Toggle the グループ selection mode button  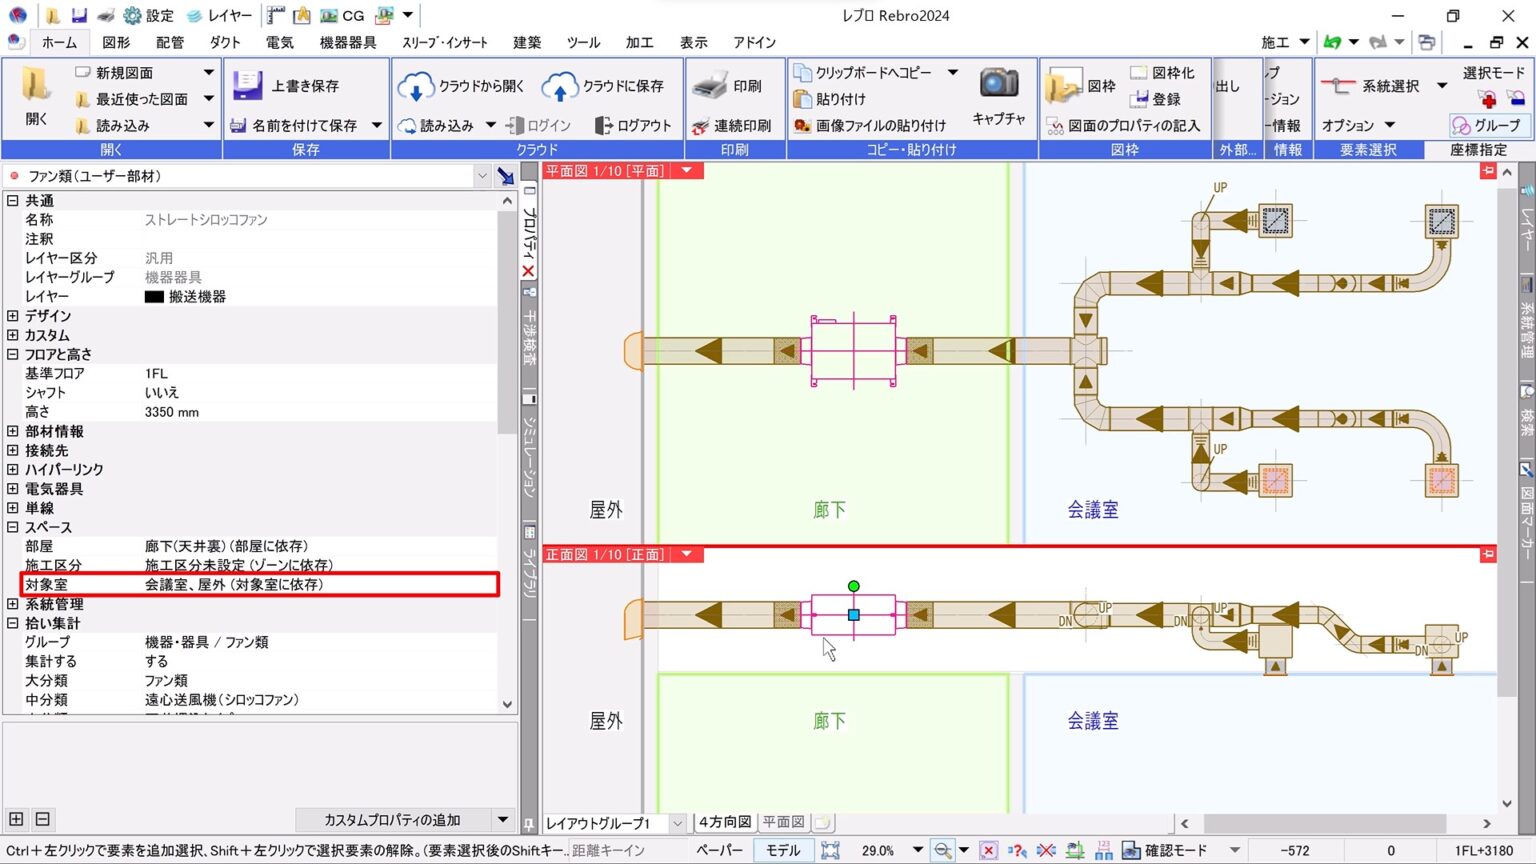tap(1486, 125)
